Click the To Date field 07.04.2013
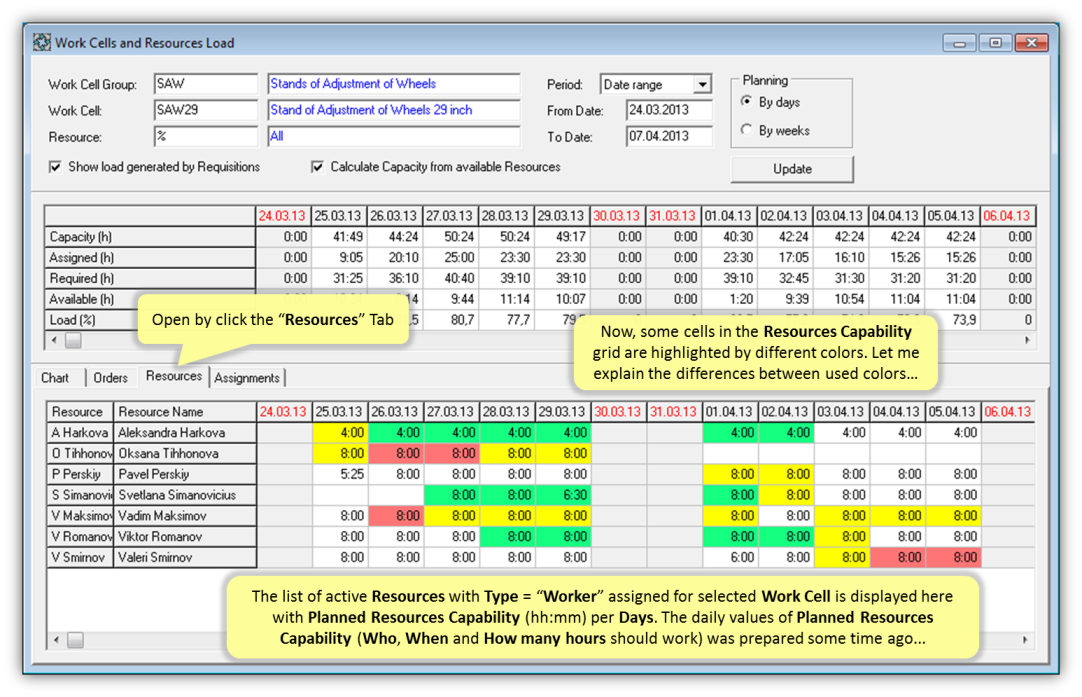Viewport: 1082px width, 697px height. click(x=669, y=136)
